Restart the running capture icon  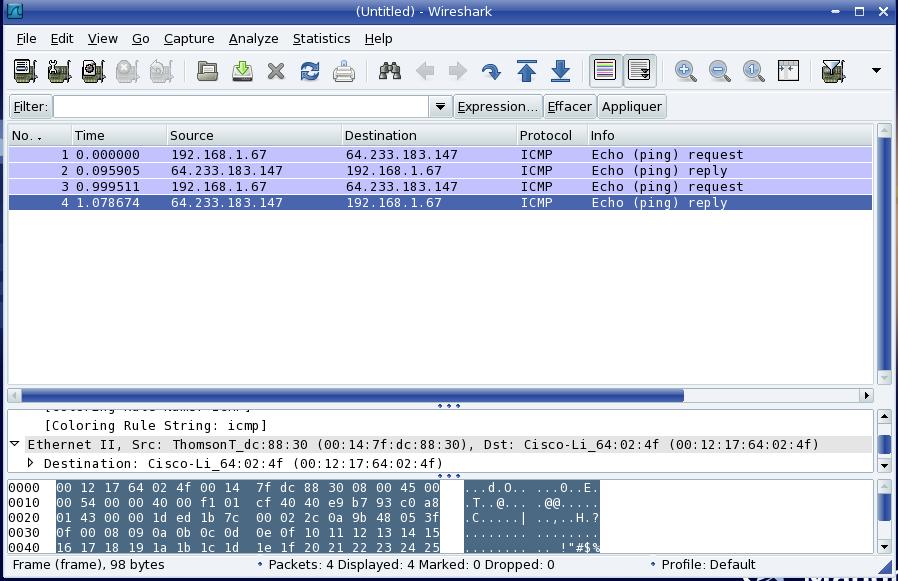pos(162,71)
